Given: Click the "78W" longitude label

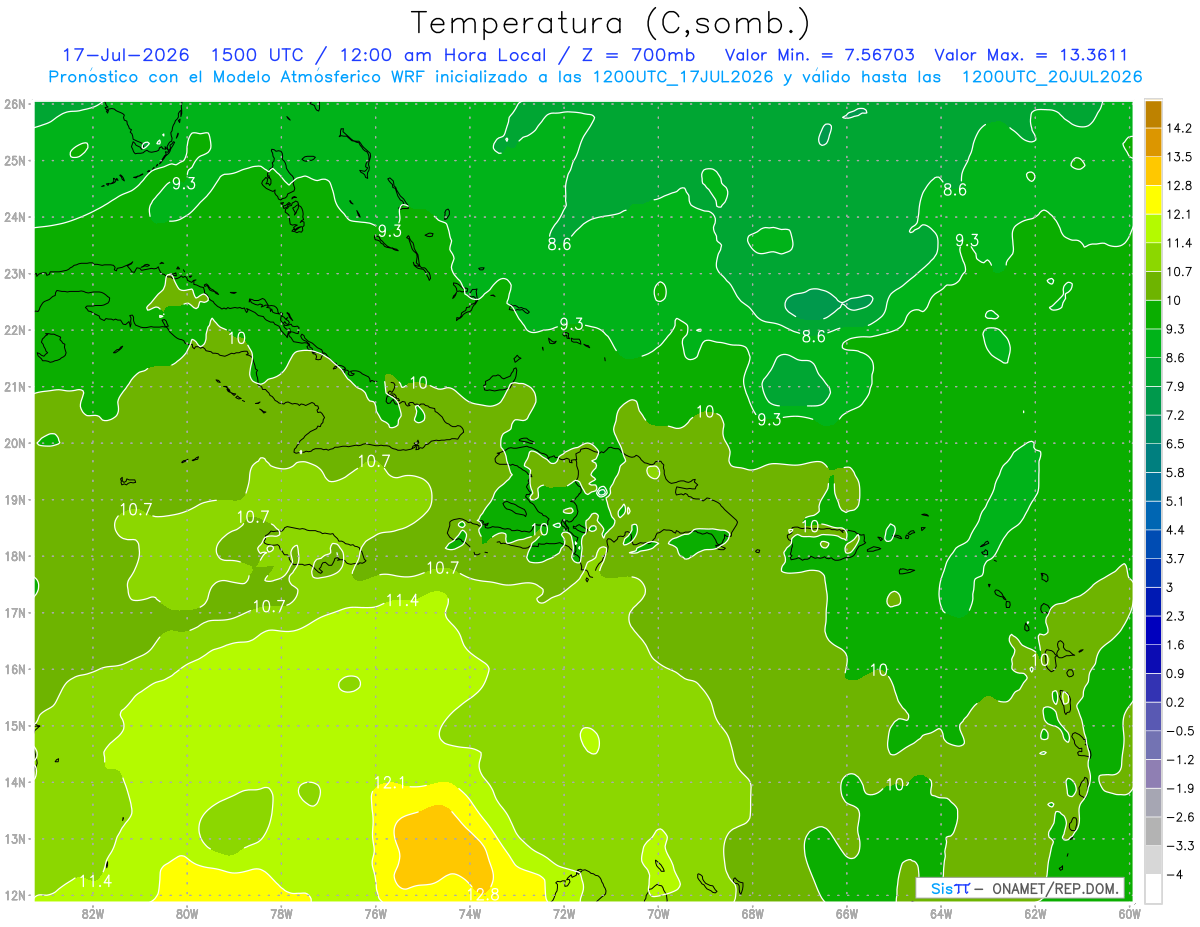Looking at the screenshot, I should [281, 913].
